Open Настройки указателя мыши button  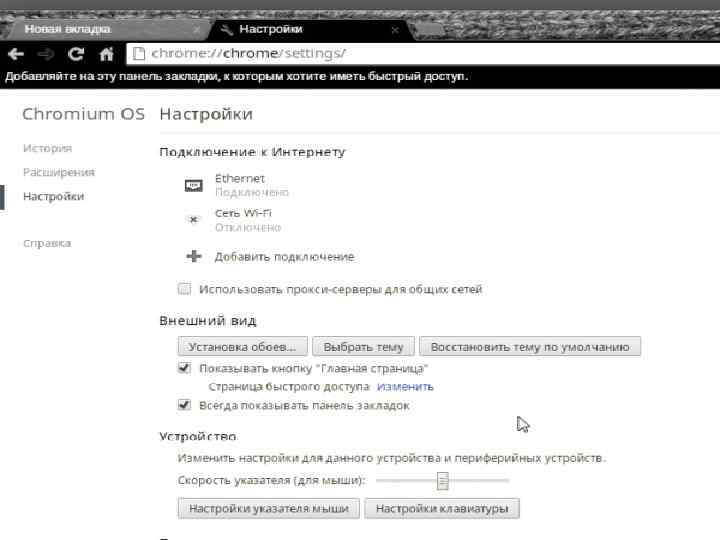click(269, 508)
